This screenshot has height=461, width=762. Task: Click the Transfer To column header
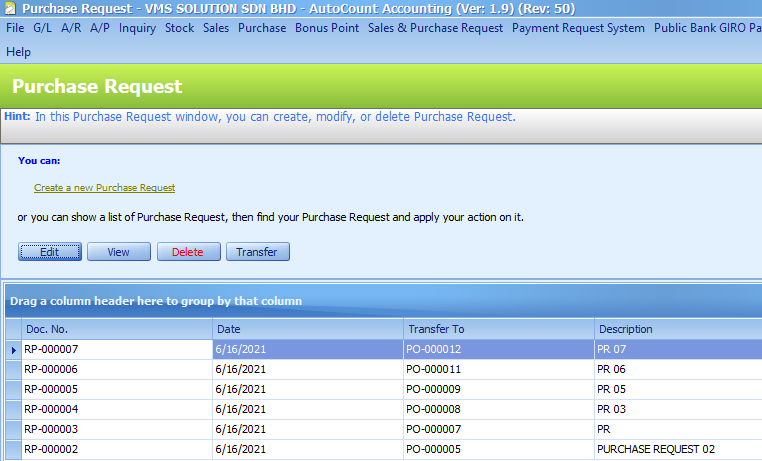click(x=497, y=329)
